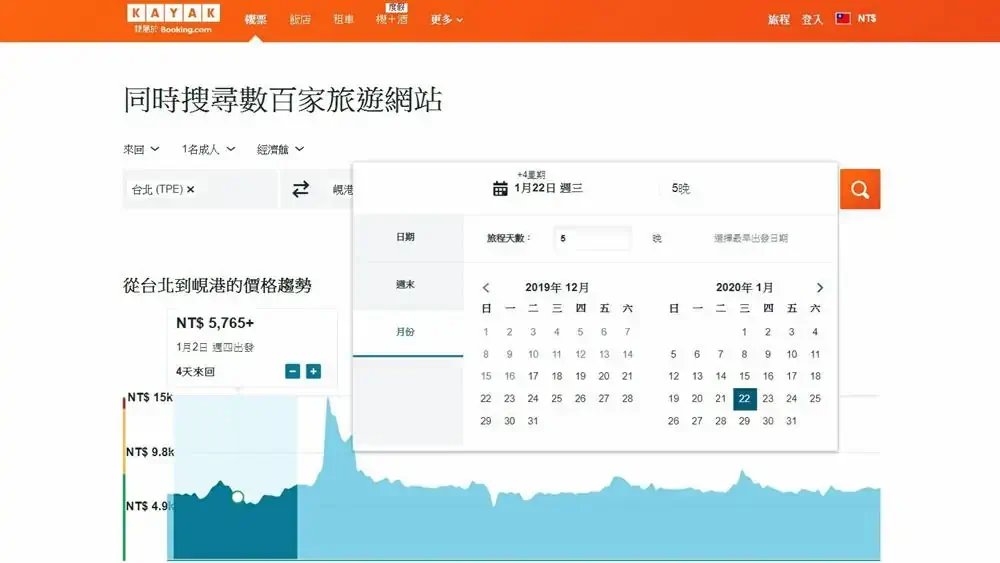Click the swap origin and destination arrows
Screen dimensions: 1000x563
click(300, 189)
